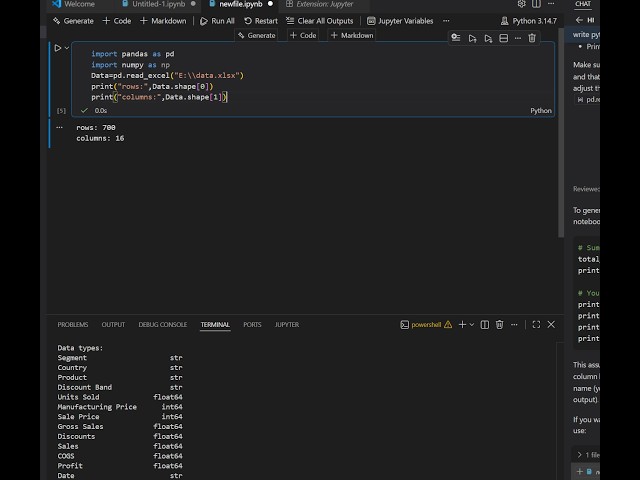Open editor title more actions ellipsis
This screenshot has width=640, height=480.
click(x=551, y=4)
